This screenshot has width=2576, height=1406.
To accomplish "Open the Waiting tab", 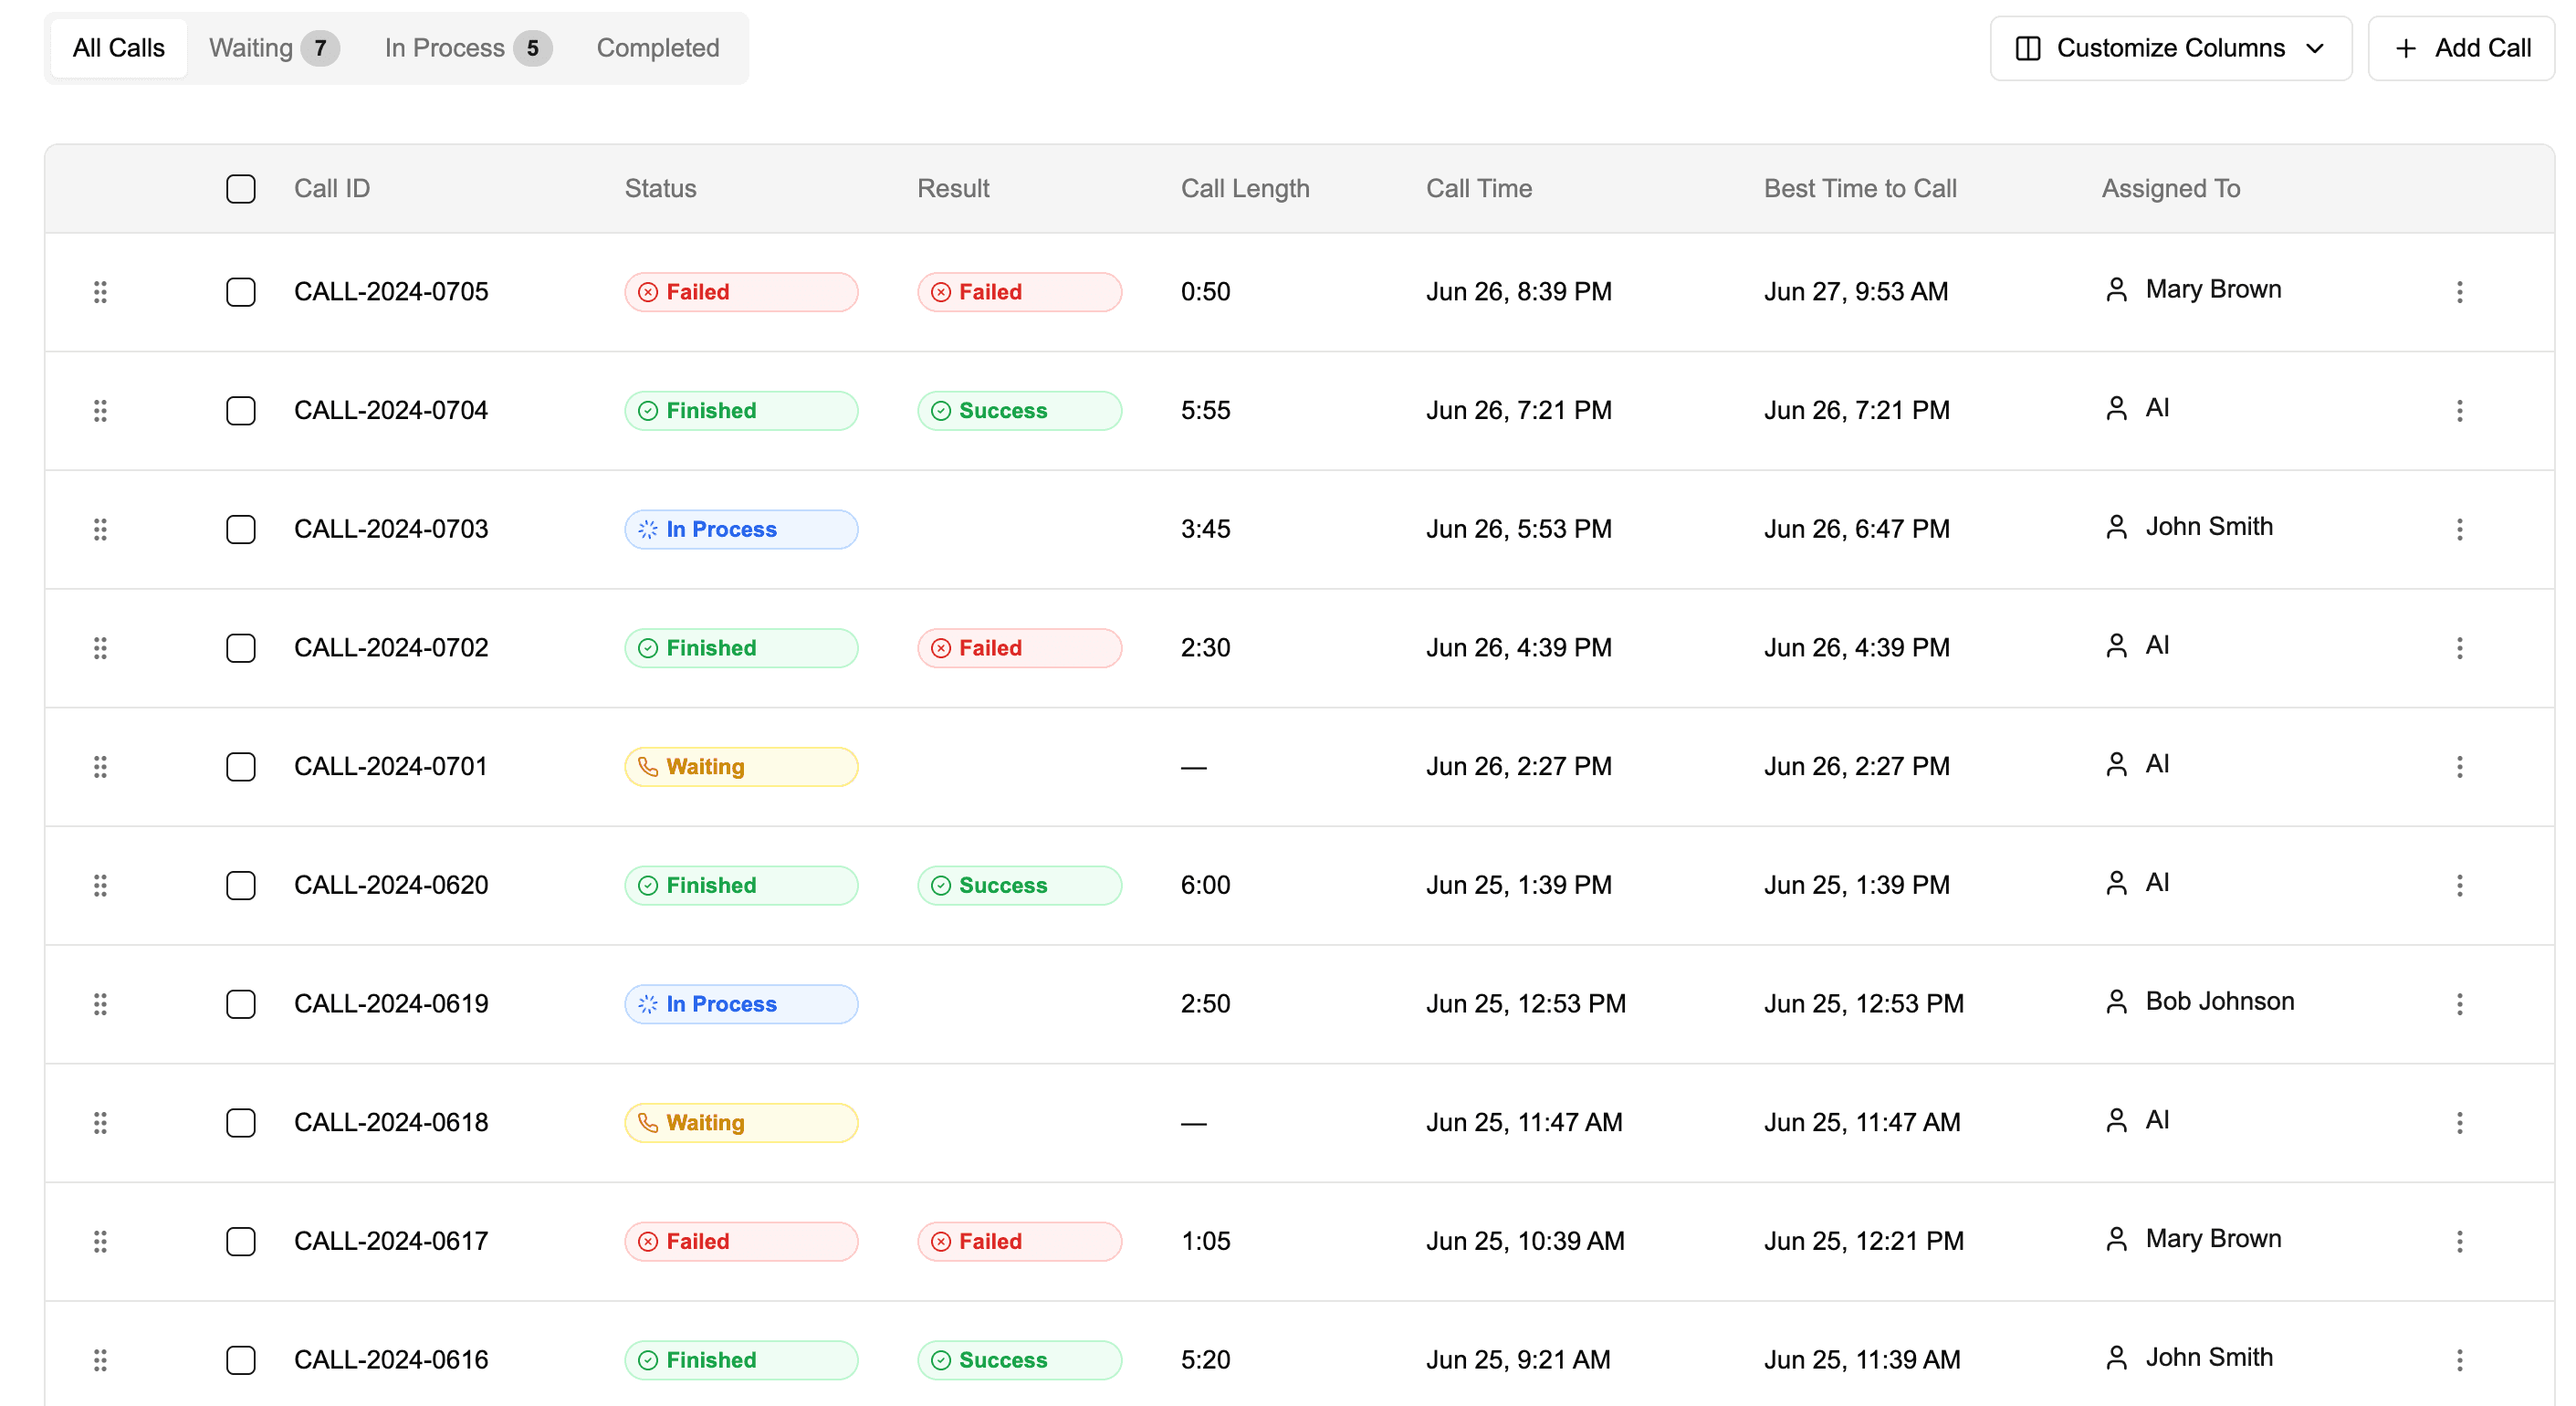I will (274, 48).
